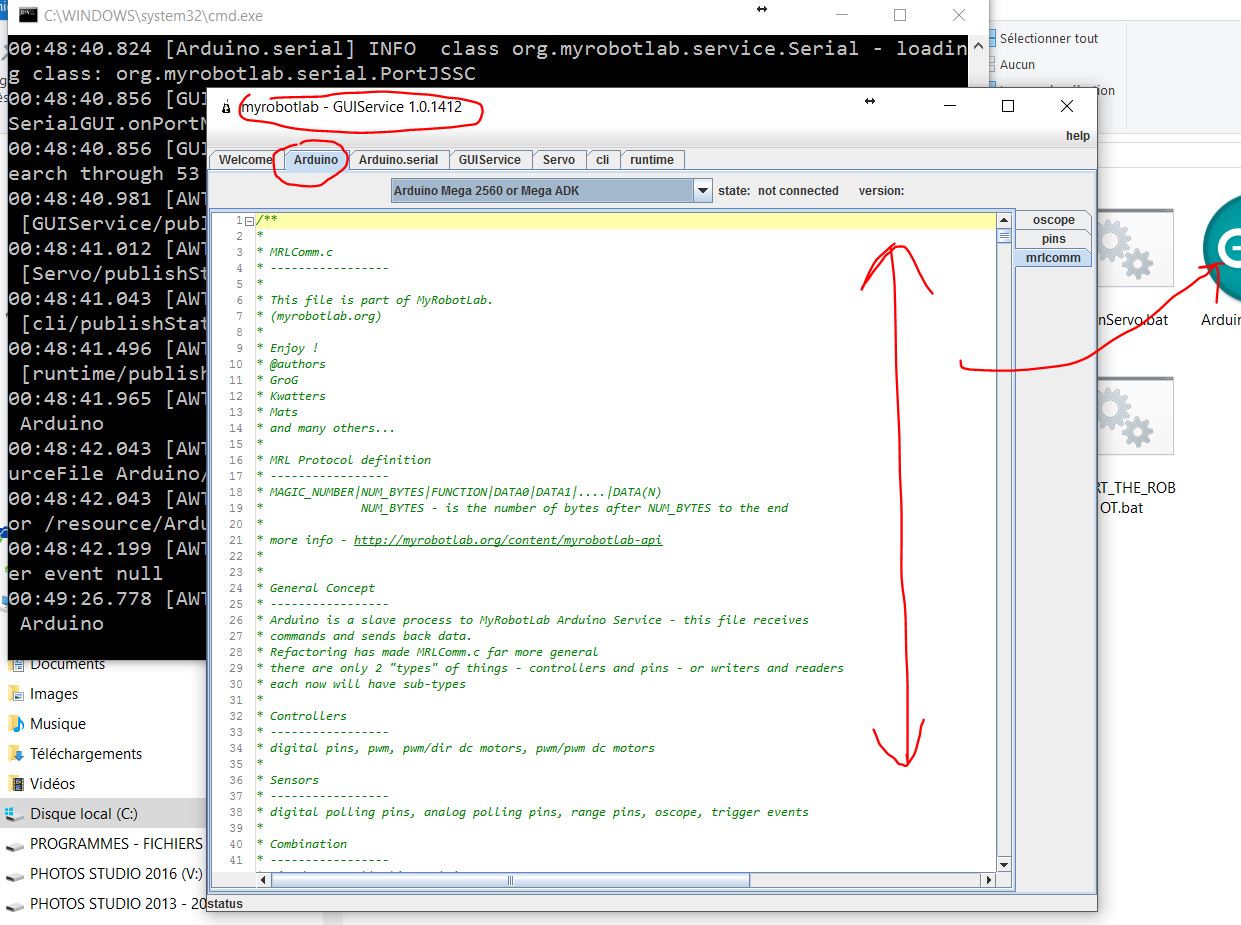Screen dimensions: 1241x925
Task: Click the code editor's up scroll arrow
Action: [1004, 220]
